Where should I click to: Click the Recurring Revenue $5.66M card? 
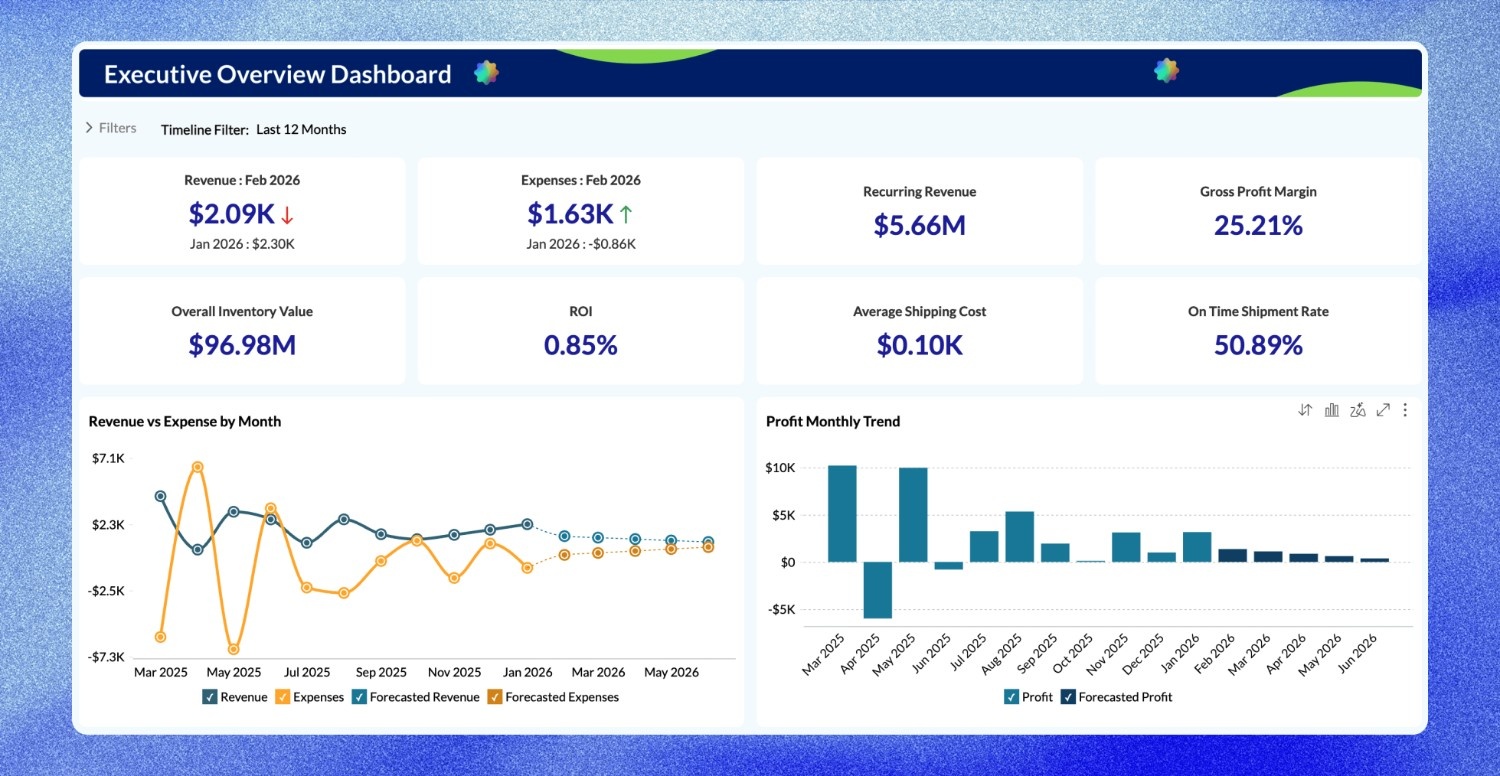point(919,211)
